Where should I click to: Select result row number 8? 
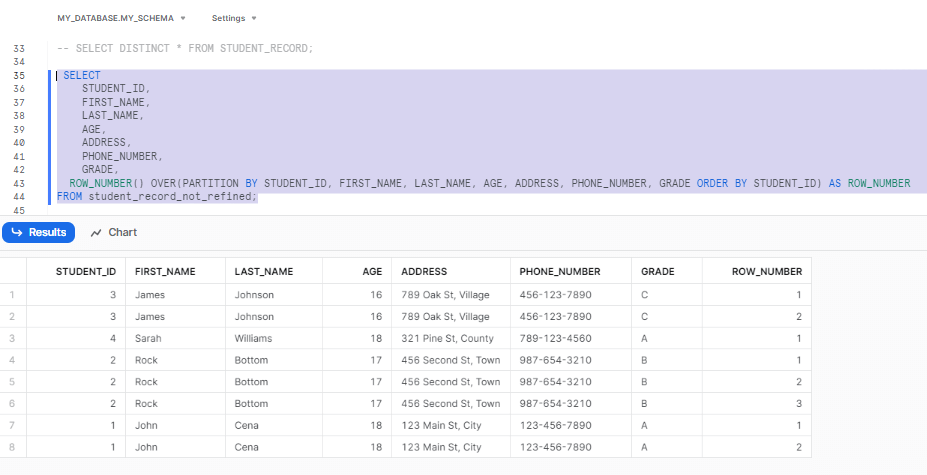[x=12, y=447]
